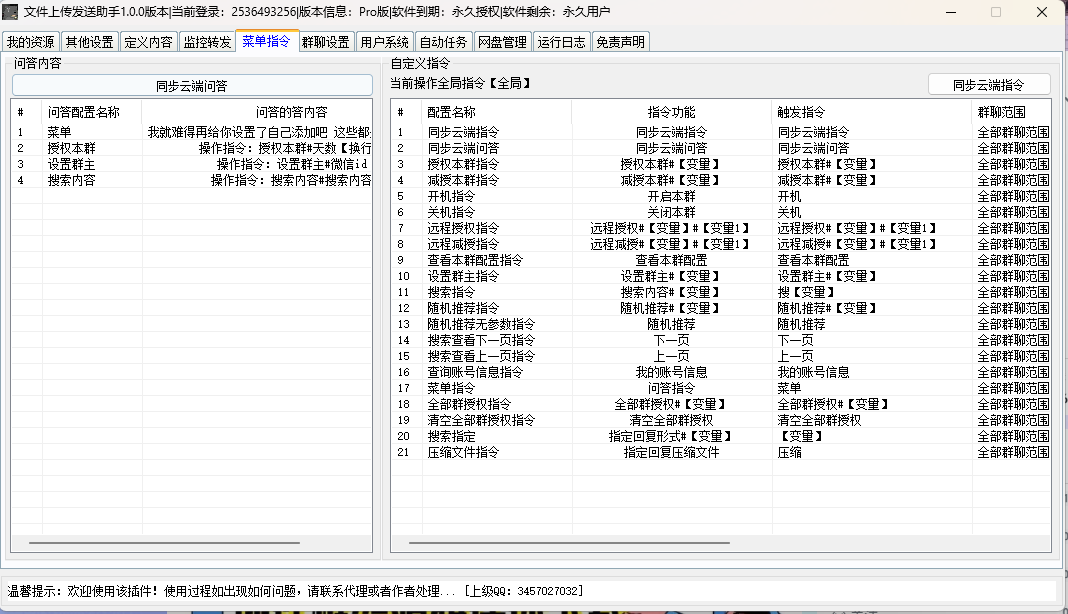Screen dimensions: 1068x614
Task: Switch to the 网盘管理 tab
Action: 502,42
